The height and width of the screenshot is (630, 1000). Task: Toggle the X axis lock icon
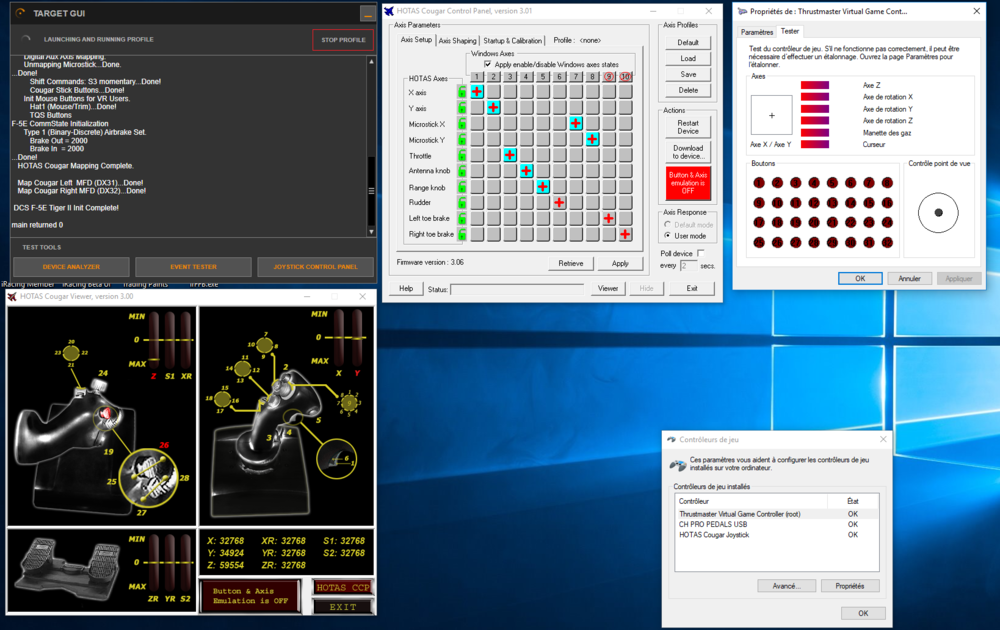click(x=462, y=92)
